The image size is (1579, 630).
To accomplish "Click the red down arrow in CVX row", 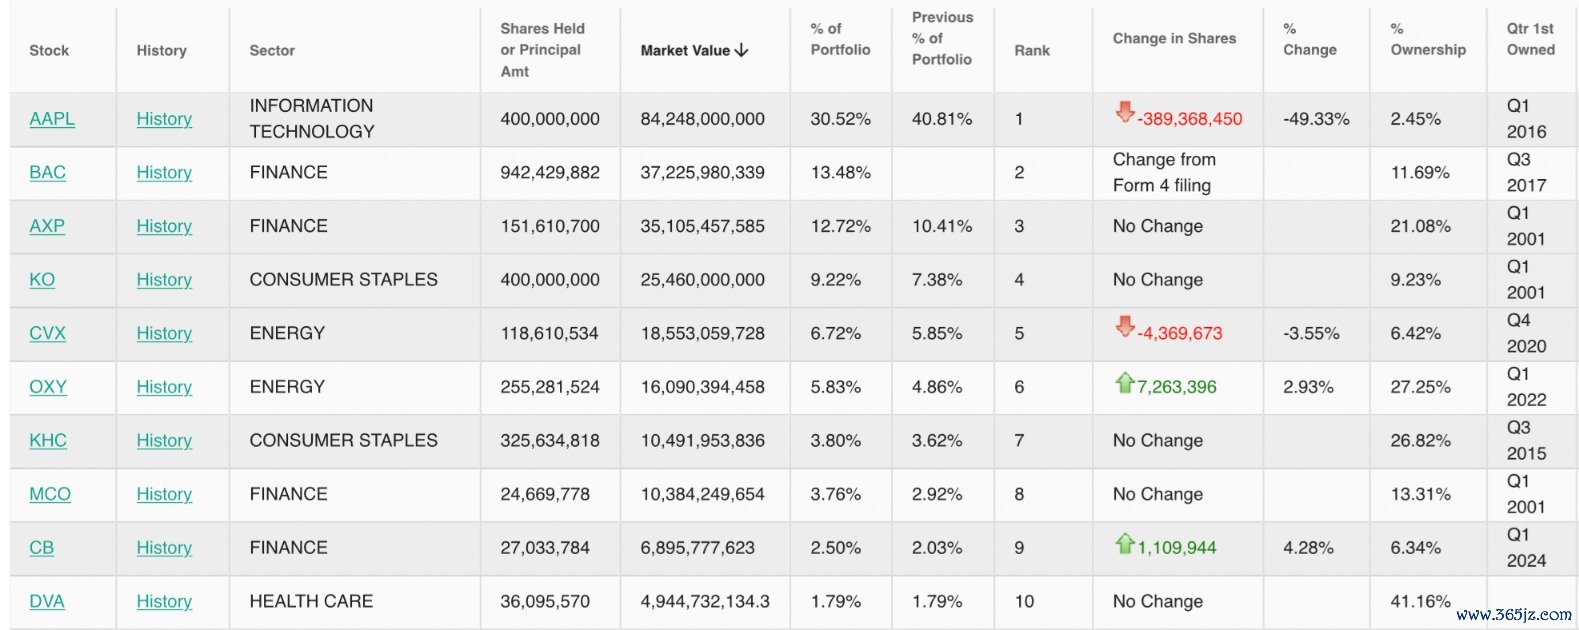I will pos(1125,326).
